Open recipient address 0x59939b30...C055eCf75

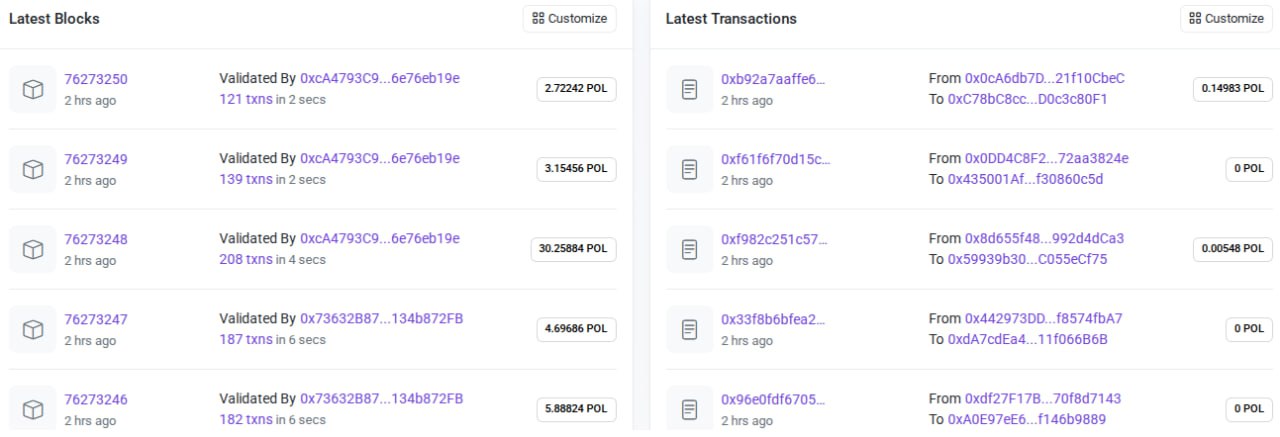click(1027, 259)
